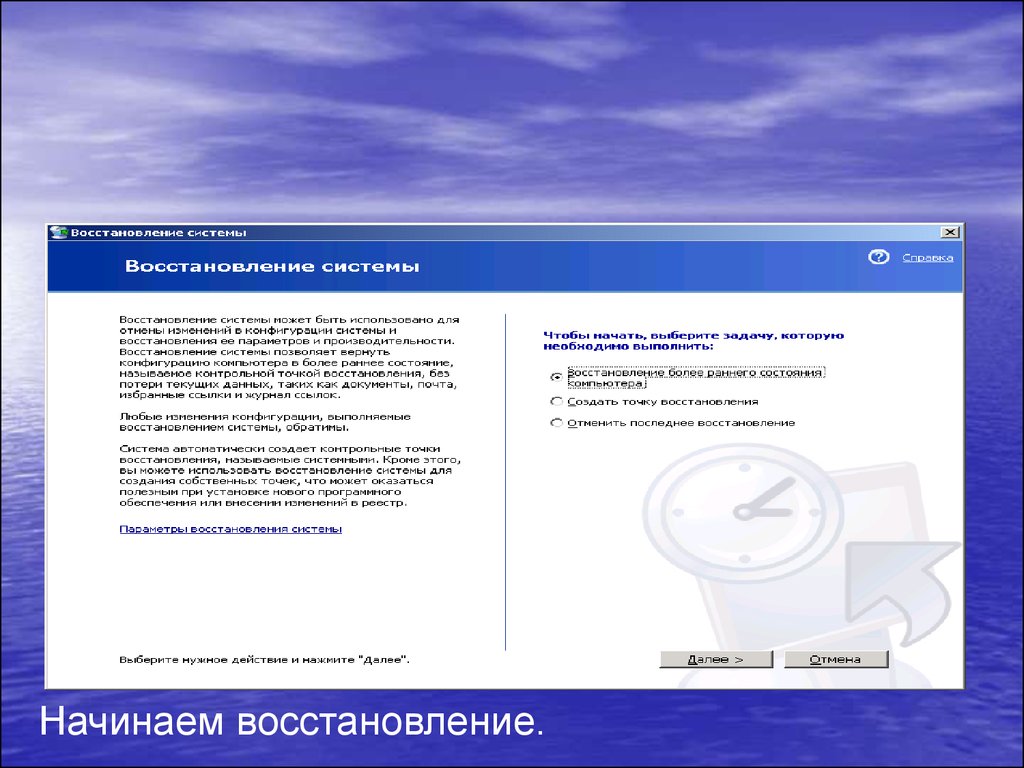1024x768 pixels.
Task: Click the paragraph starting Система автоматически создает
Action: [290, 475]
